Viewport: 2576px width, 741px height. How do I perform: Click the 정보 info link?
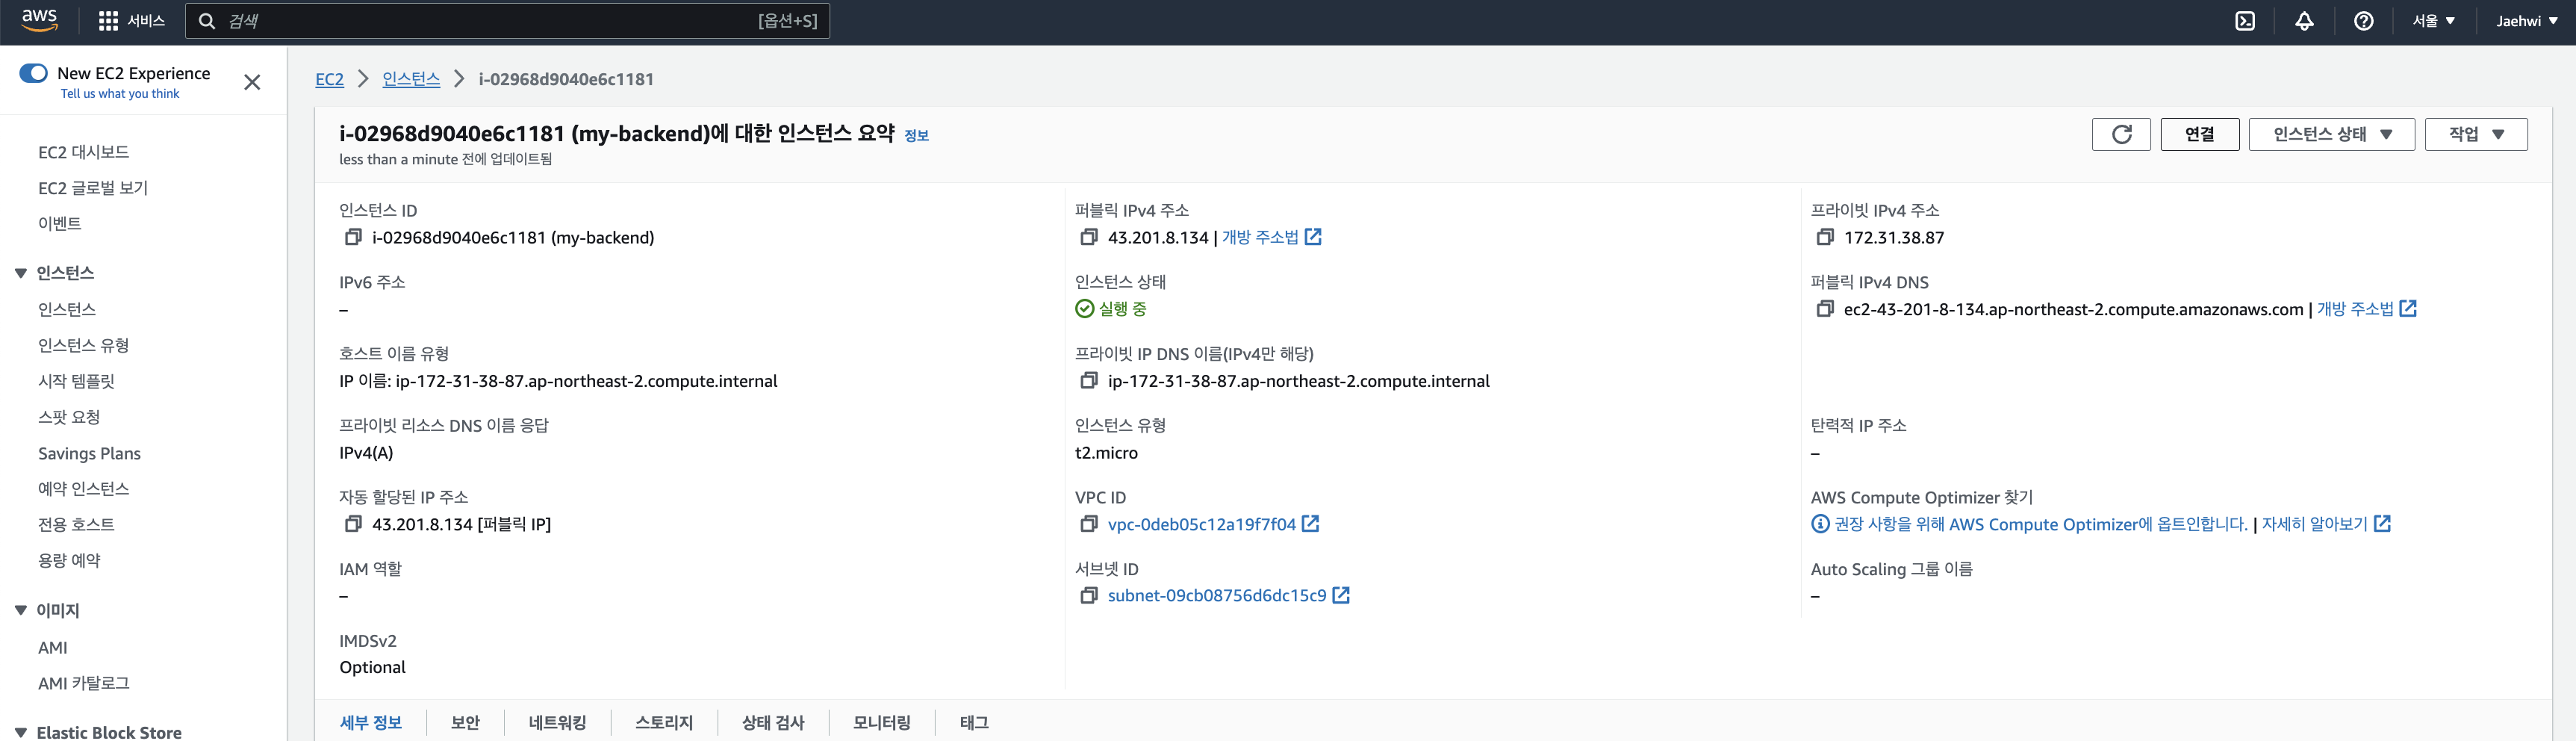tap(916, 136)
